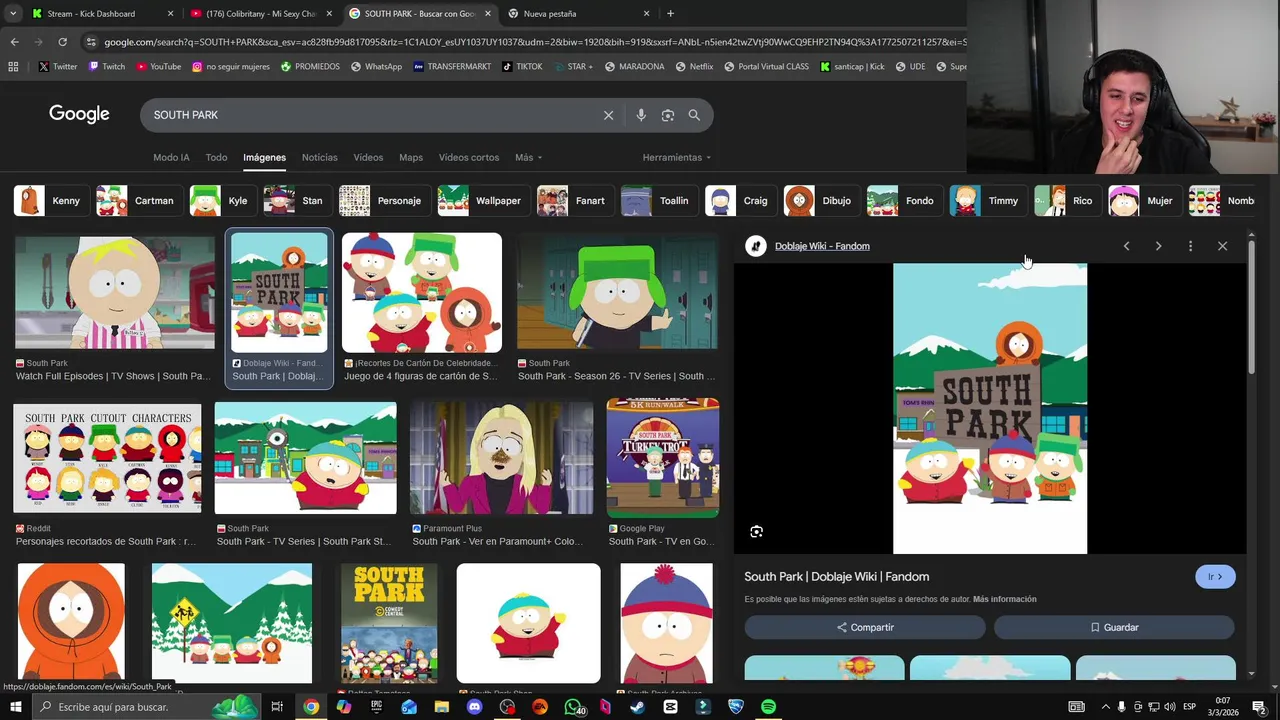Reload the page with the refresh icon
Viewport: 1280px width, 720px height.
point(62,42)
